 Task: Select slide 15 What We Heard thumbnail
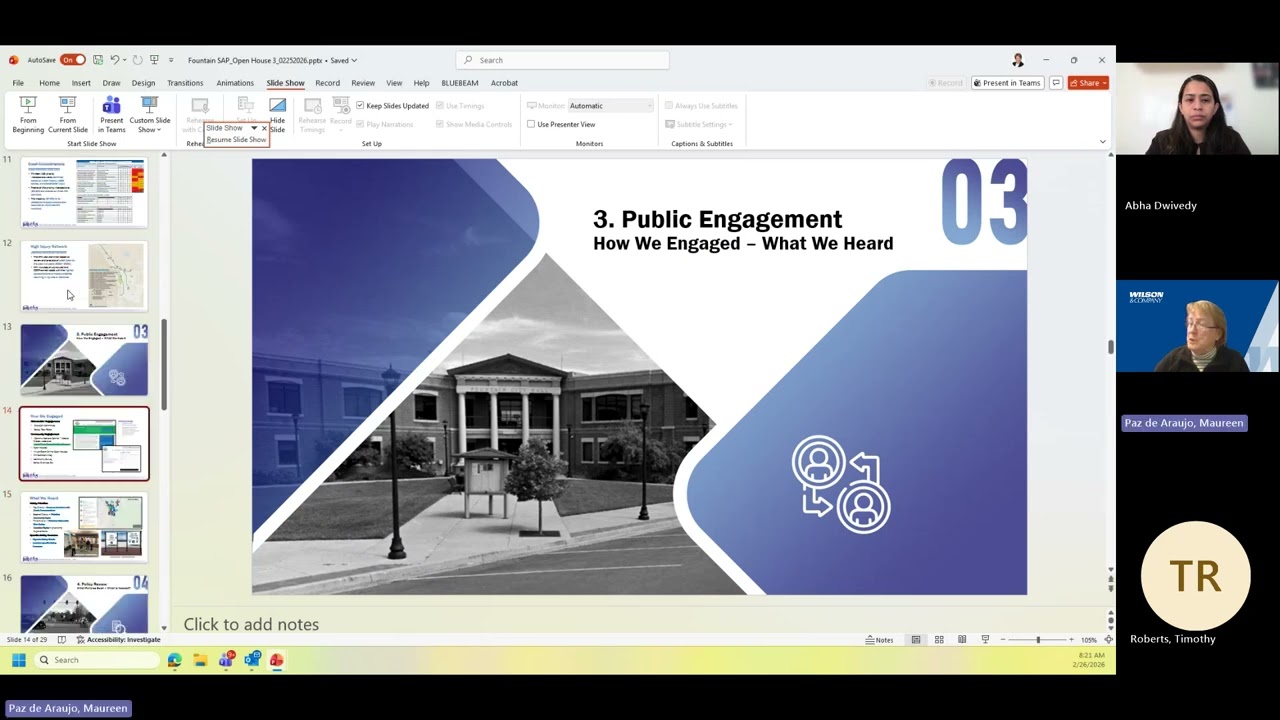tap(84, 527)
